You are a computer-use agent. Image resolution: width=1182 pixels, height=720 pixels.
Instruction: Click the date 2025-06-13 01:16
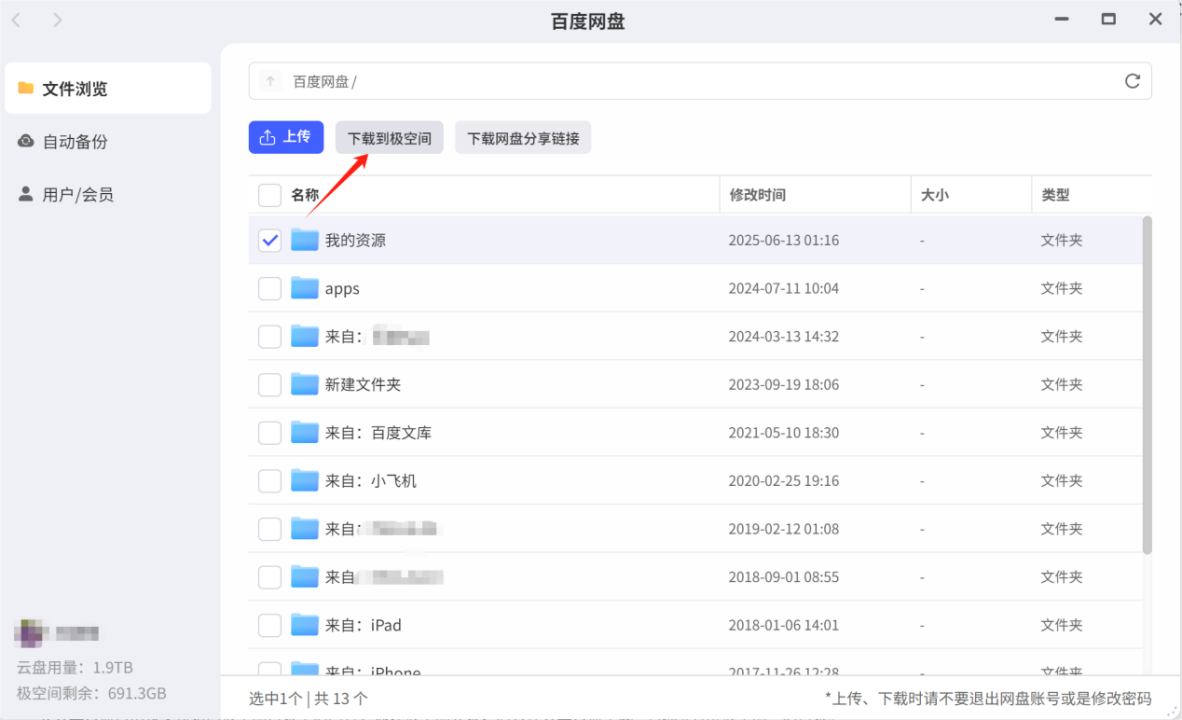pyautogui.click(x=783, y=241)
